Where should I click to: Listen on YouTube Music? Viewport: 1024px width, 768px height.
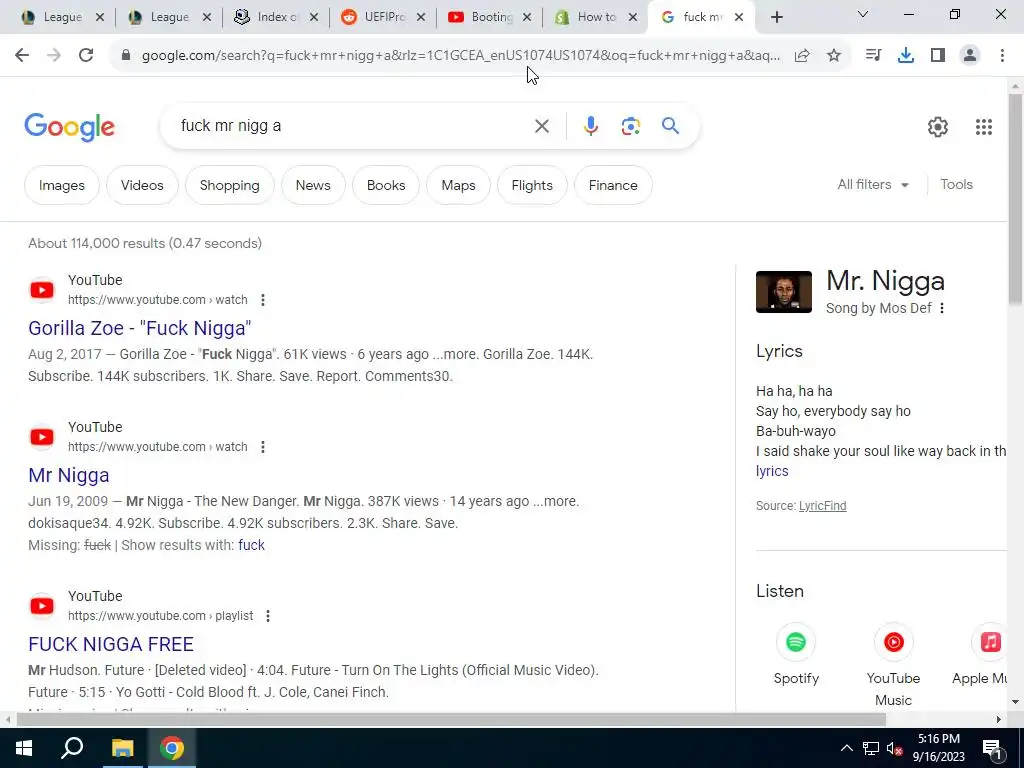pos(893,665)
